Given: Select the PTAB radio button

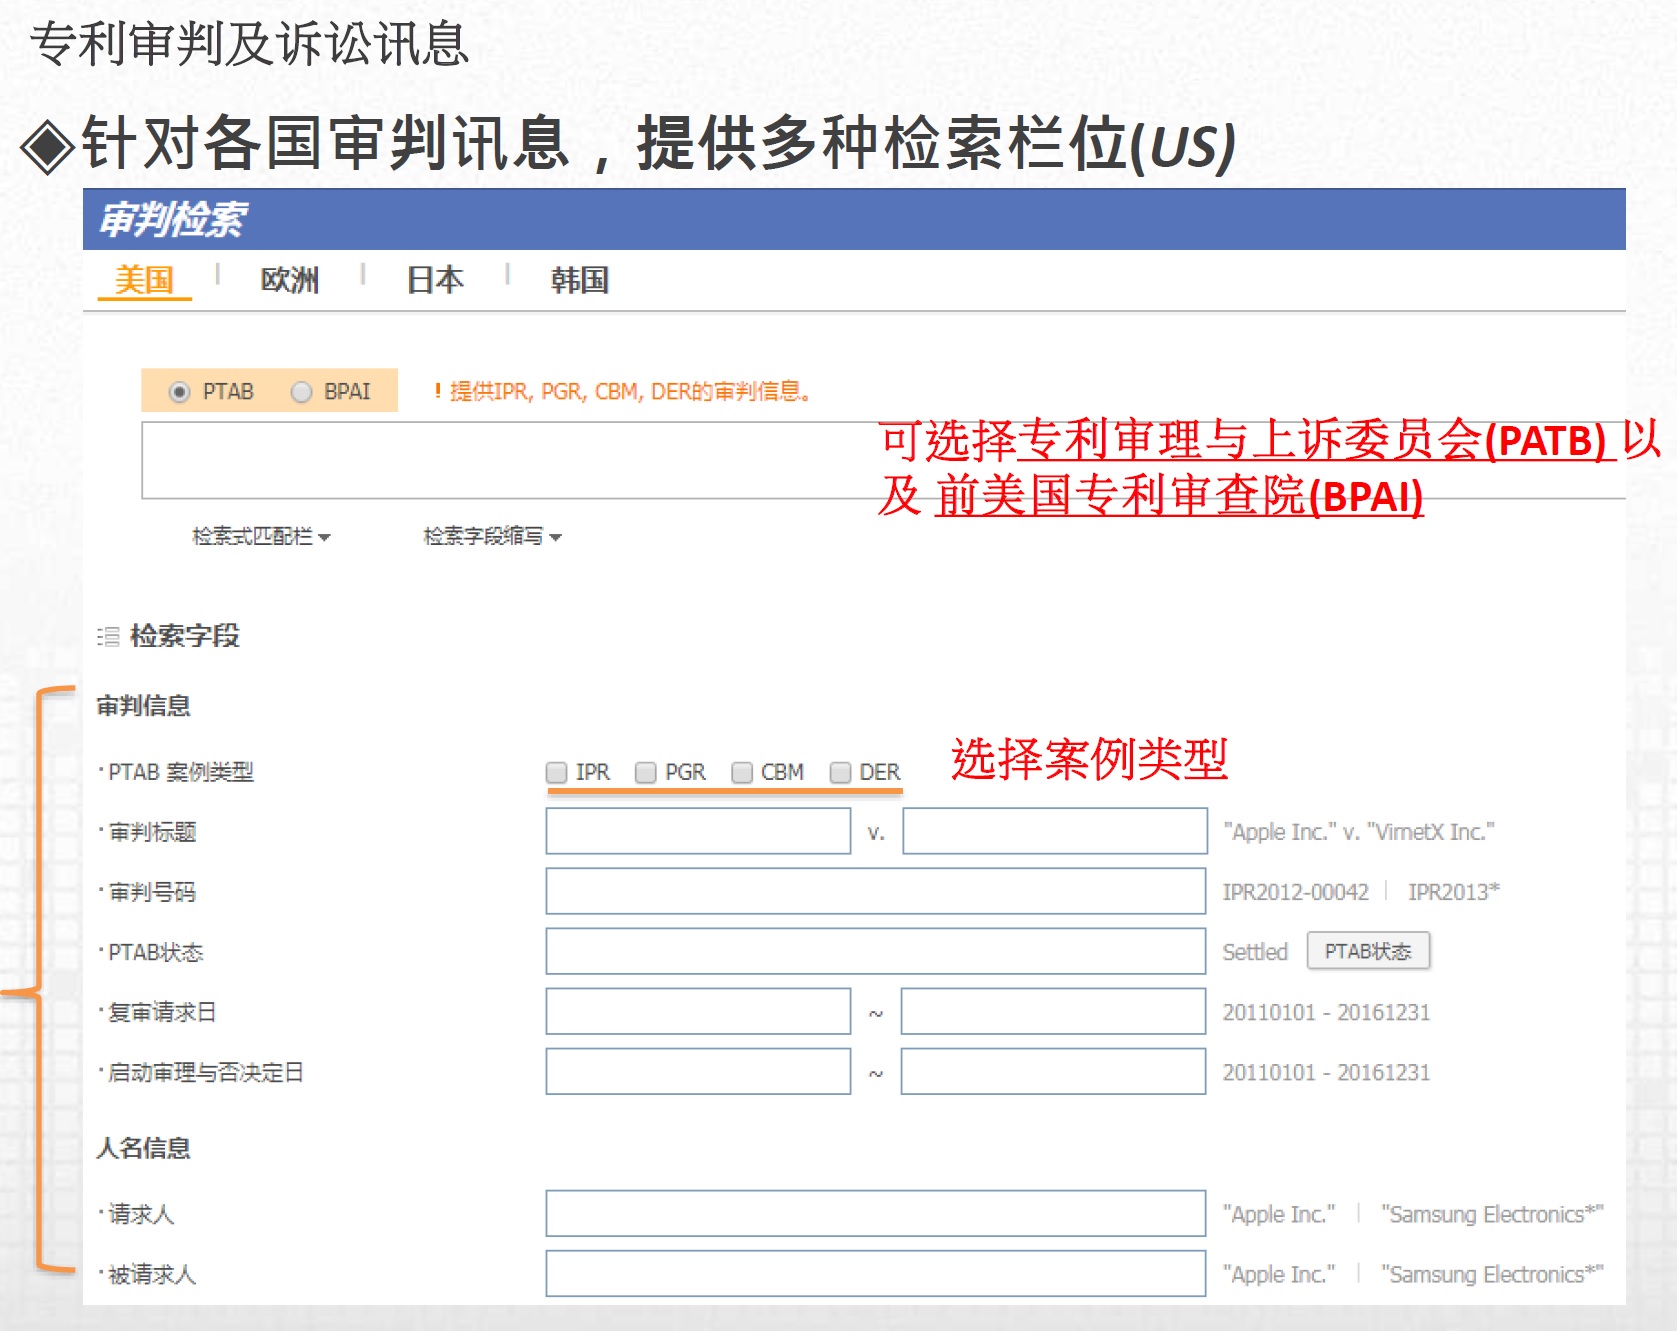Looking at the screenshot, I should [180, 392].
